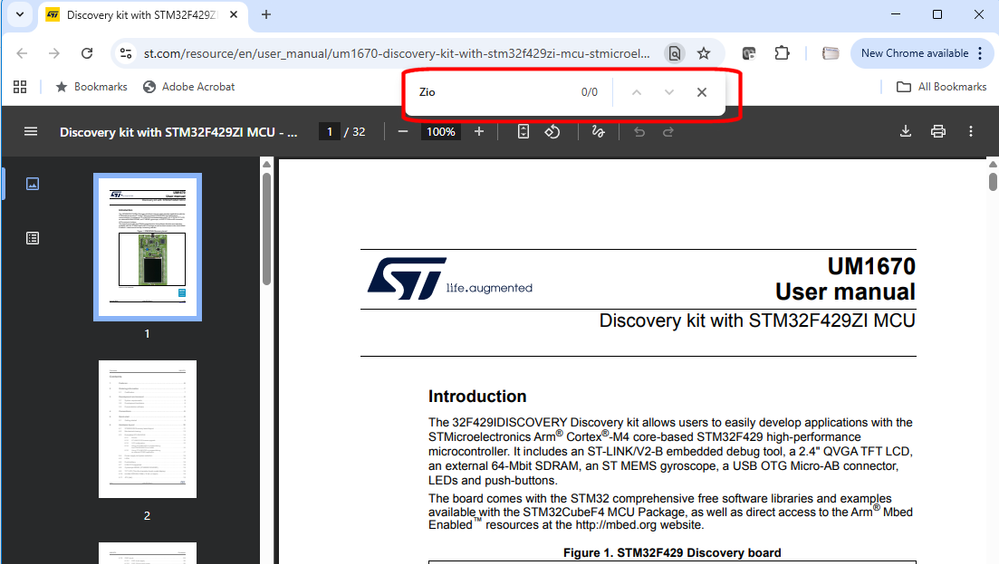Click the ST life.augmented logo
Screen dimensions: 999x564
[450, 279]
